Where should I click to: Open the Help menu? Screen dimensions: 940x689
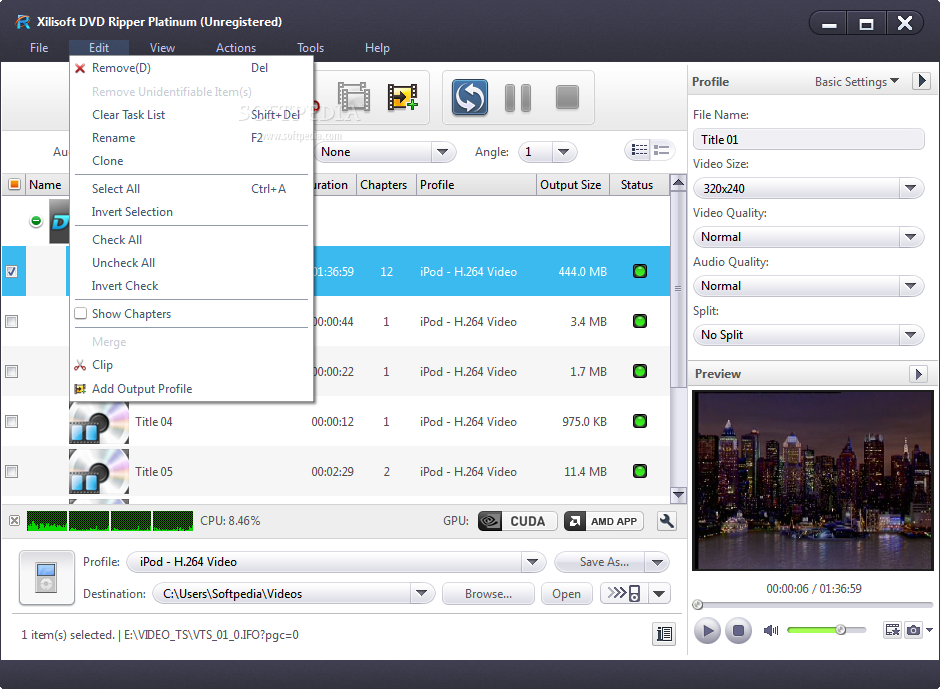point(377,48)
